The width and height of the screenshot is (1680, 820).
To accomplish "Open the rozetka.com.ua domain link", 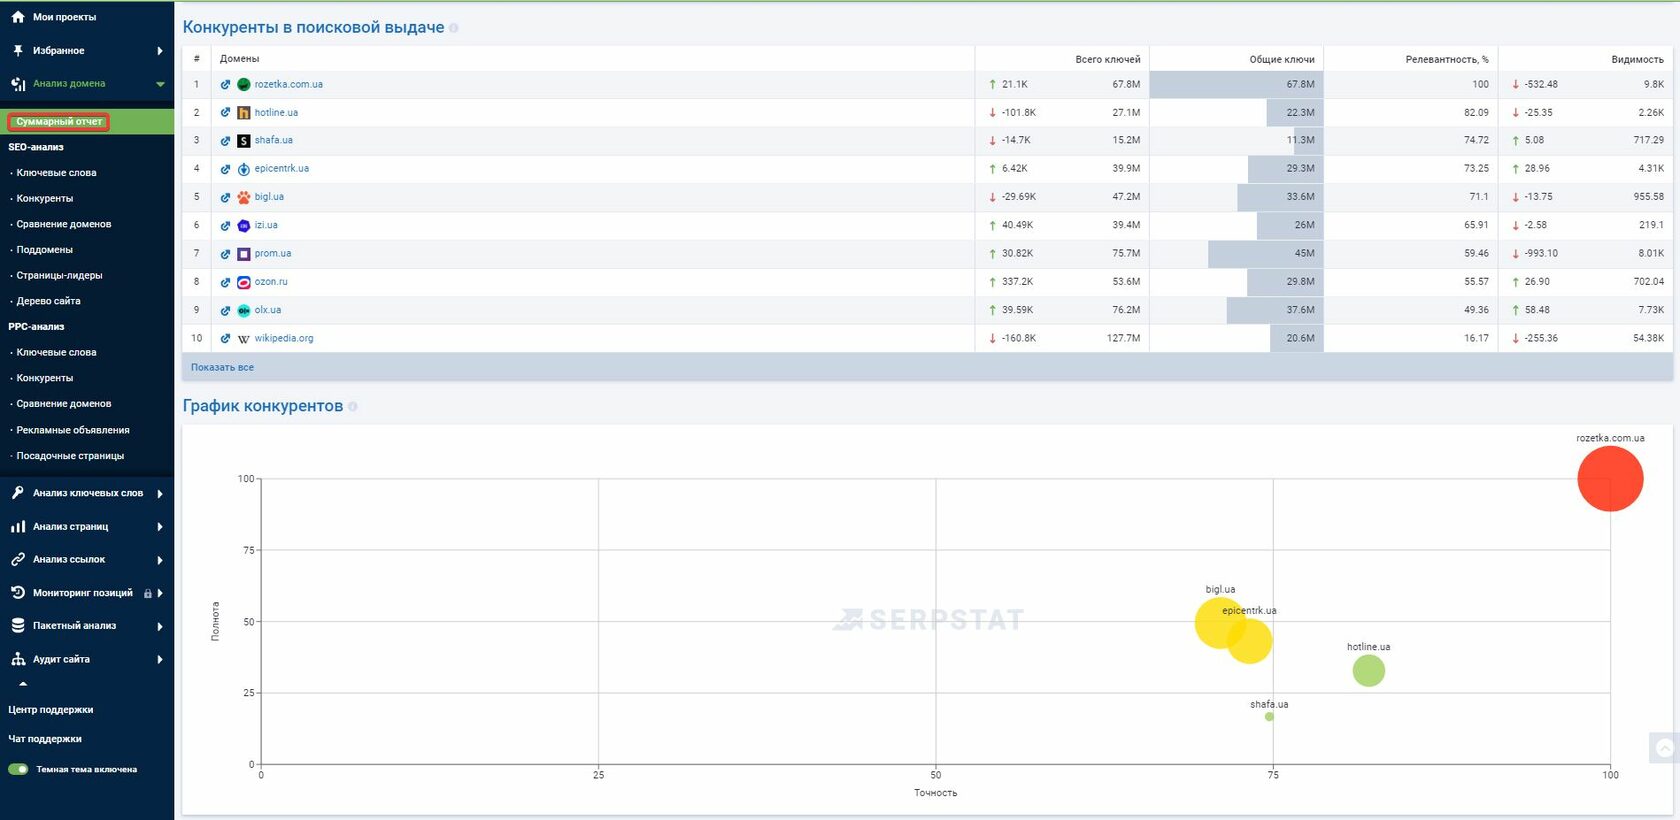I will click(x=288, y=85).
